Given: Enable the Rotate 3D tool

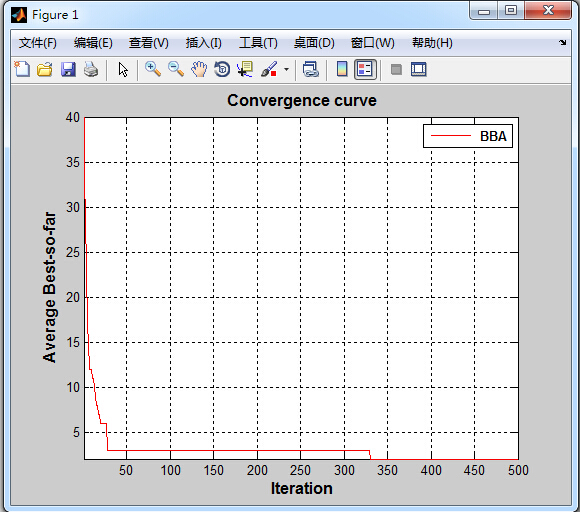Looking at the screenshot, I should click(222, 69).
